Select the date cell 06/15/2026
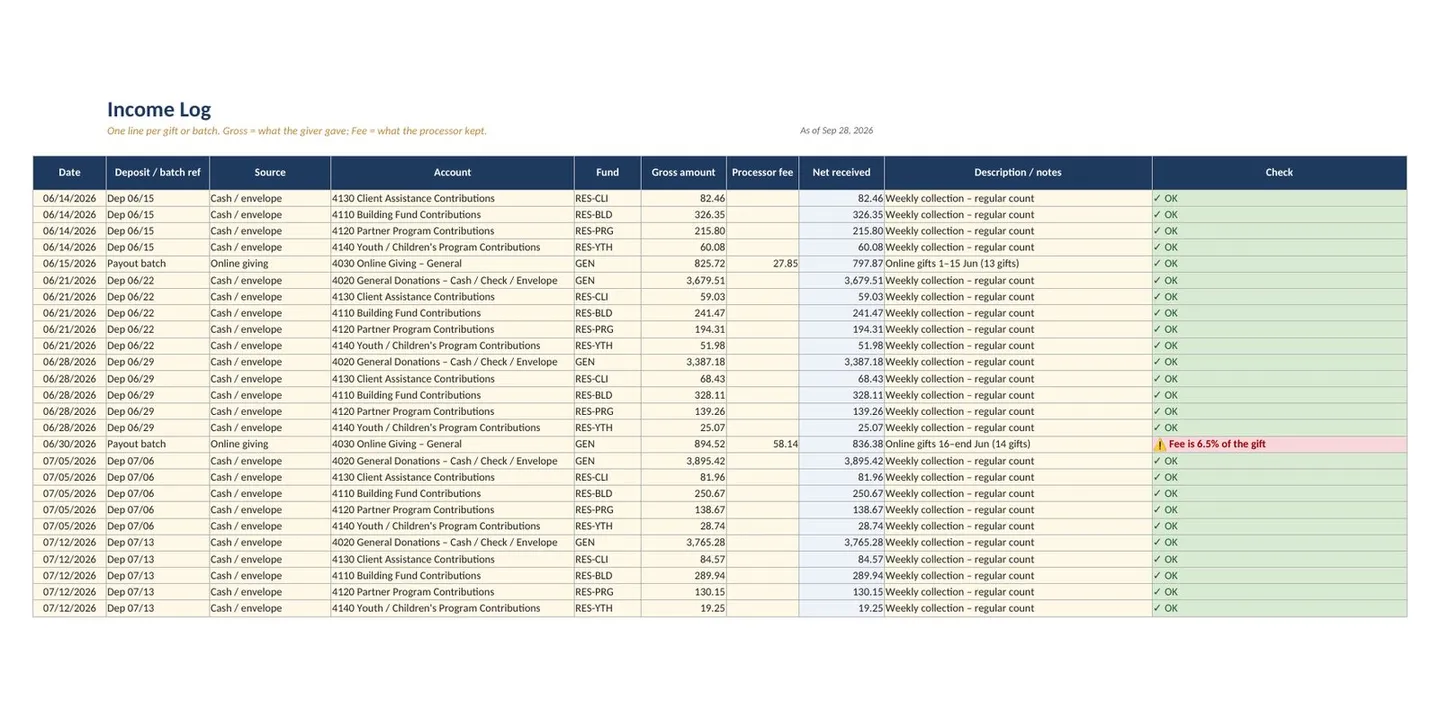 (69, 264)
